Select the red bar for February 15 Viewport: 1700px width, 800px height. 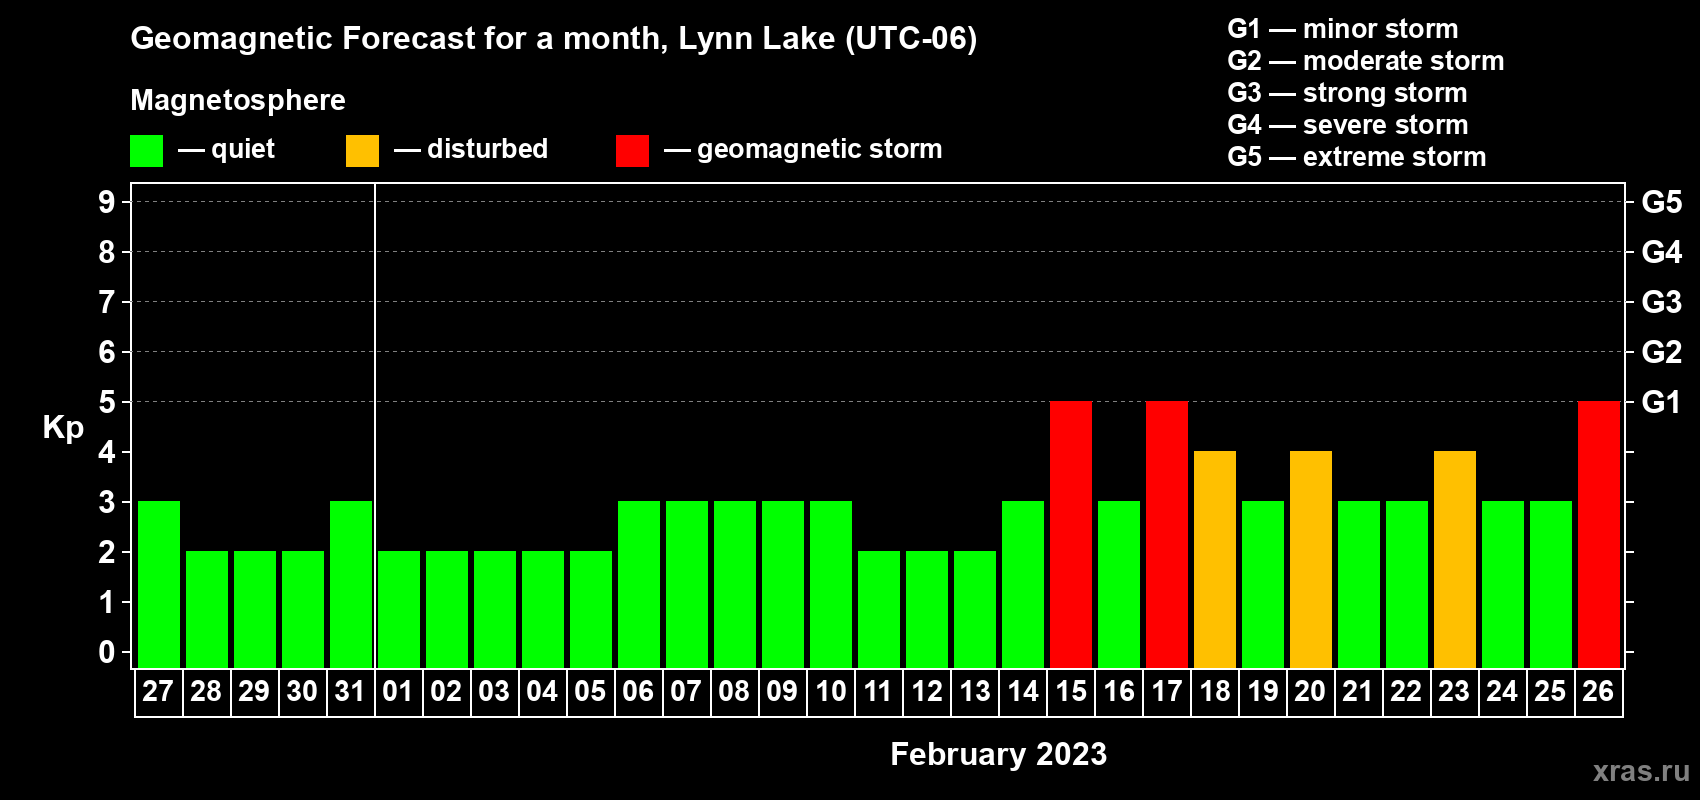(1071, 534)
